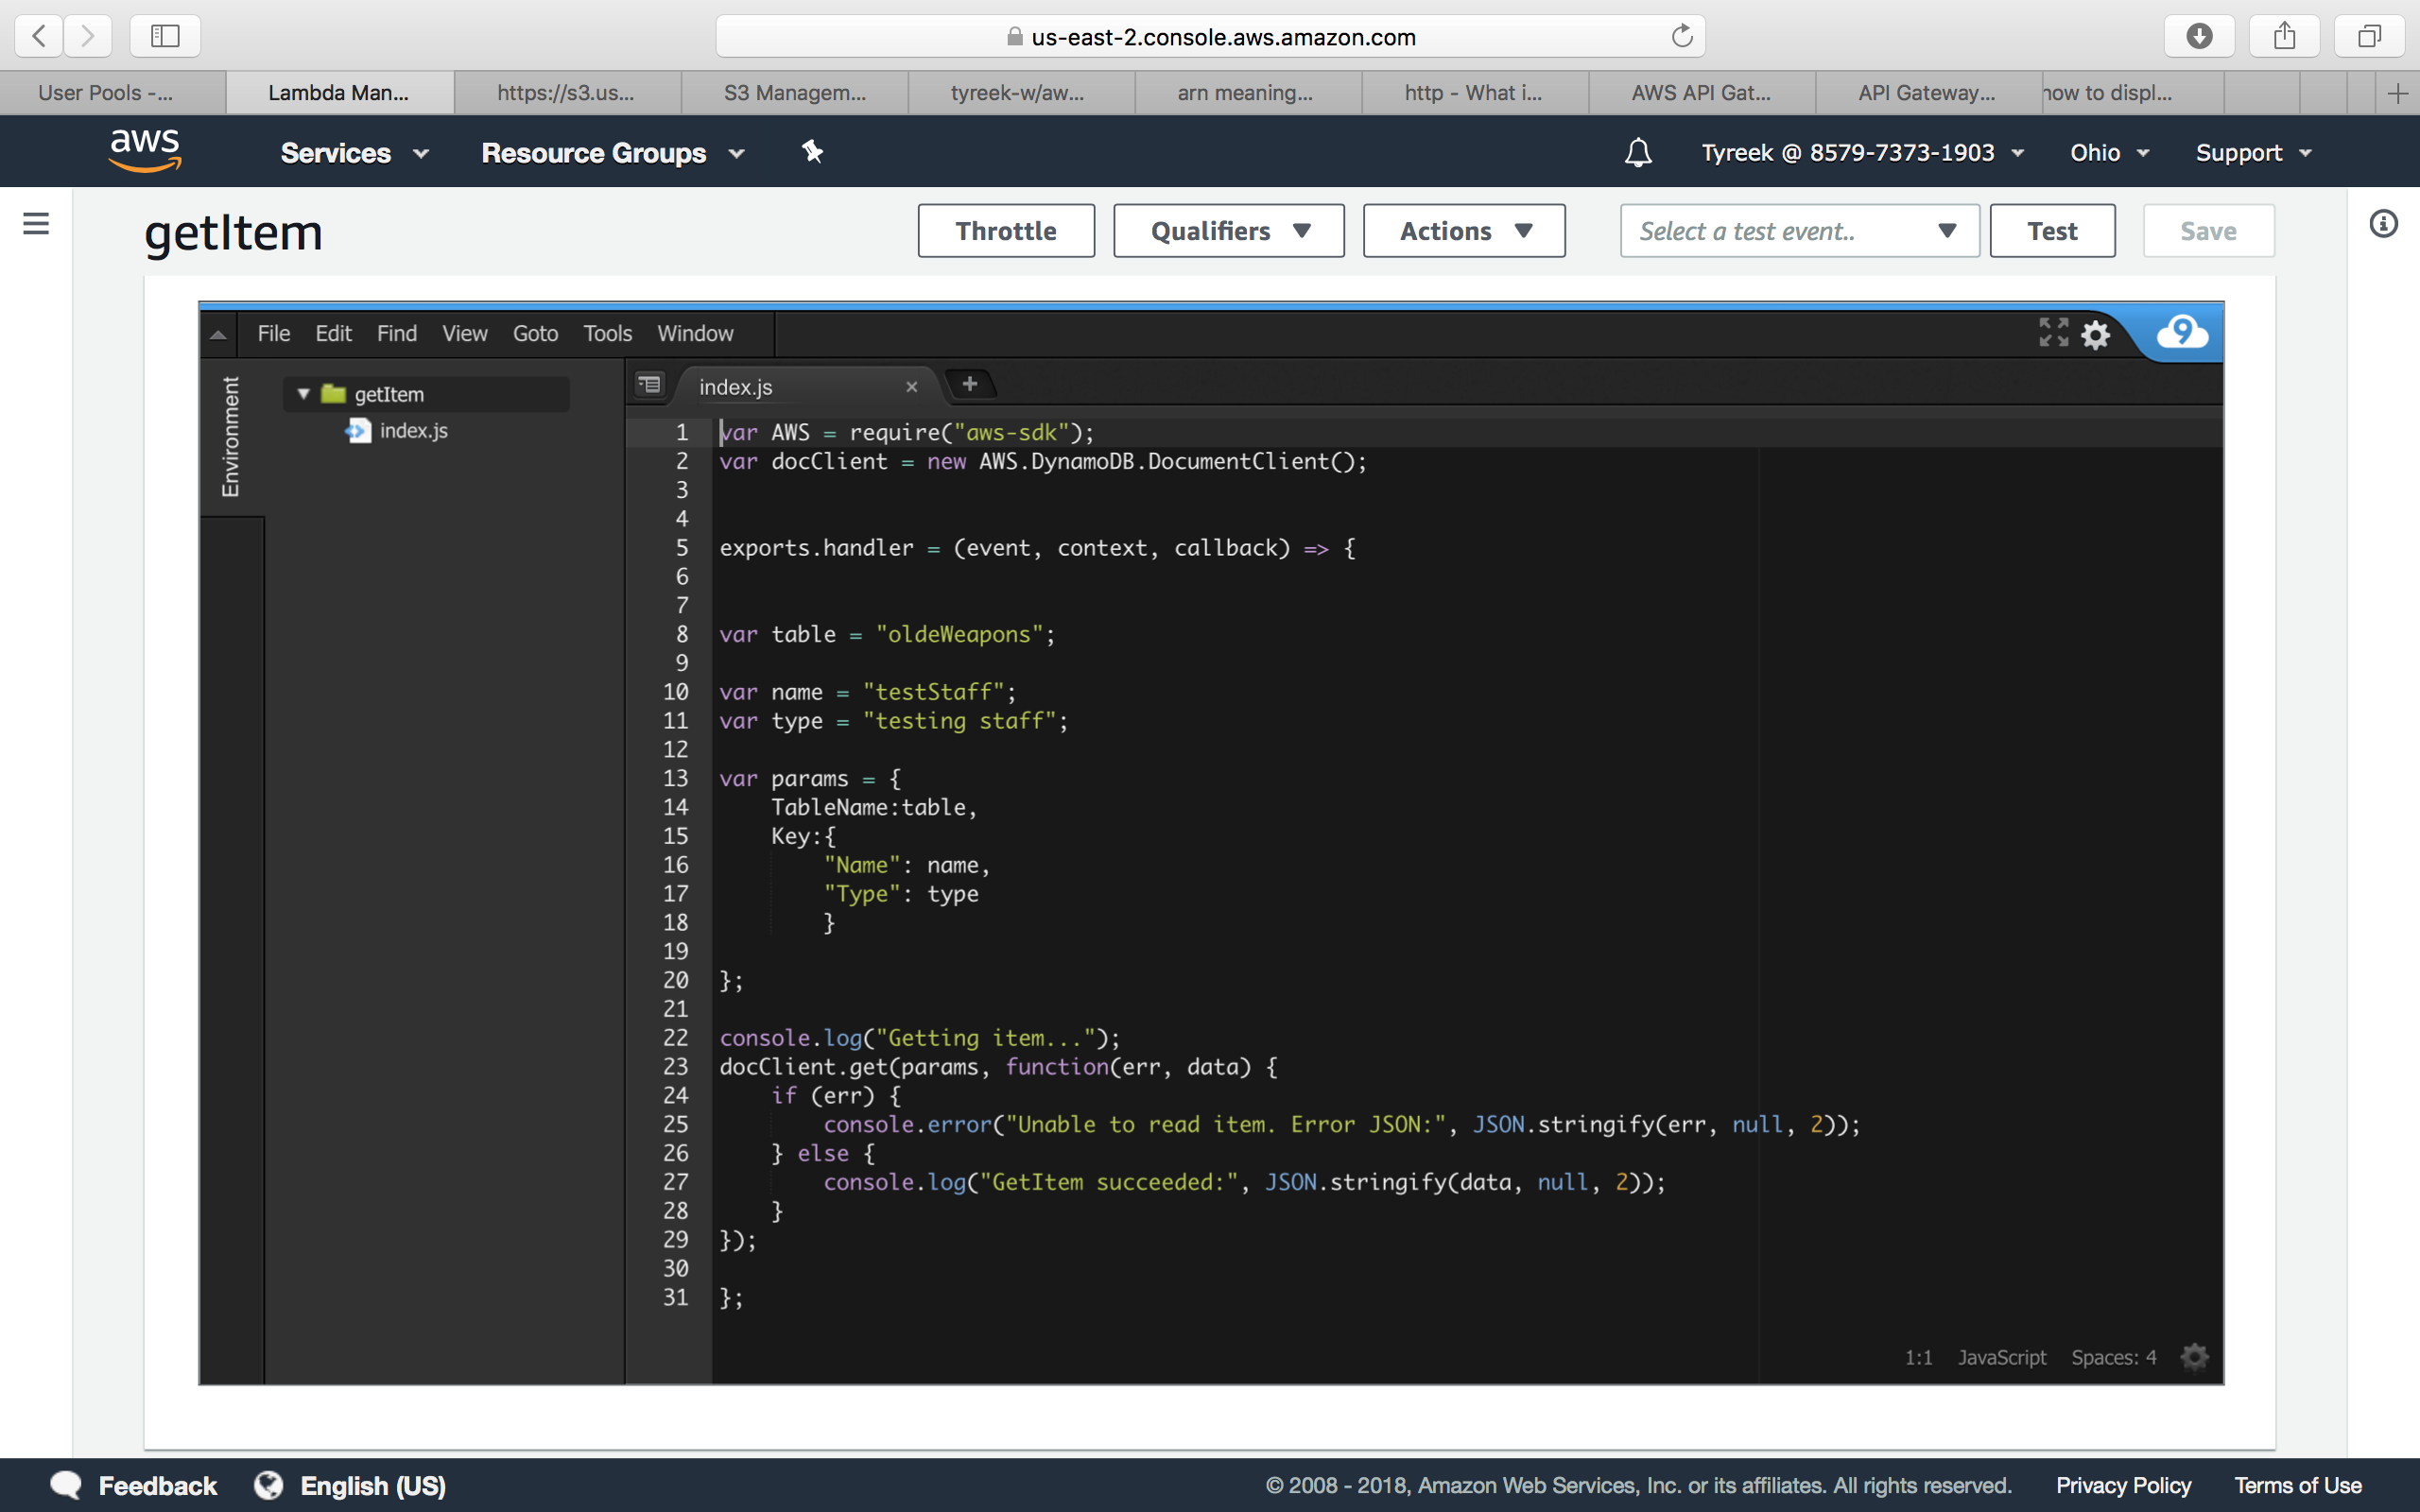Image resolution: width=2420 pixels, height=1512 pixels.
Task: Open Select a test event dropdown
Action: pyautogui.click(x=1799, y=231)
